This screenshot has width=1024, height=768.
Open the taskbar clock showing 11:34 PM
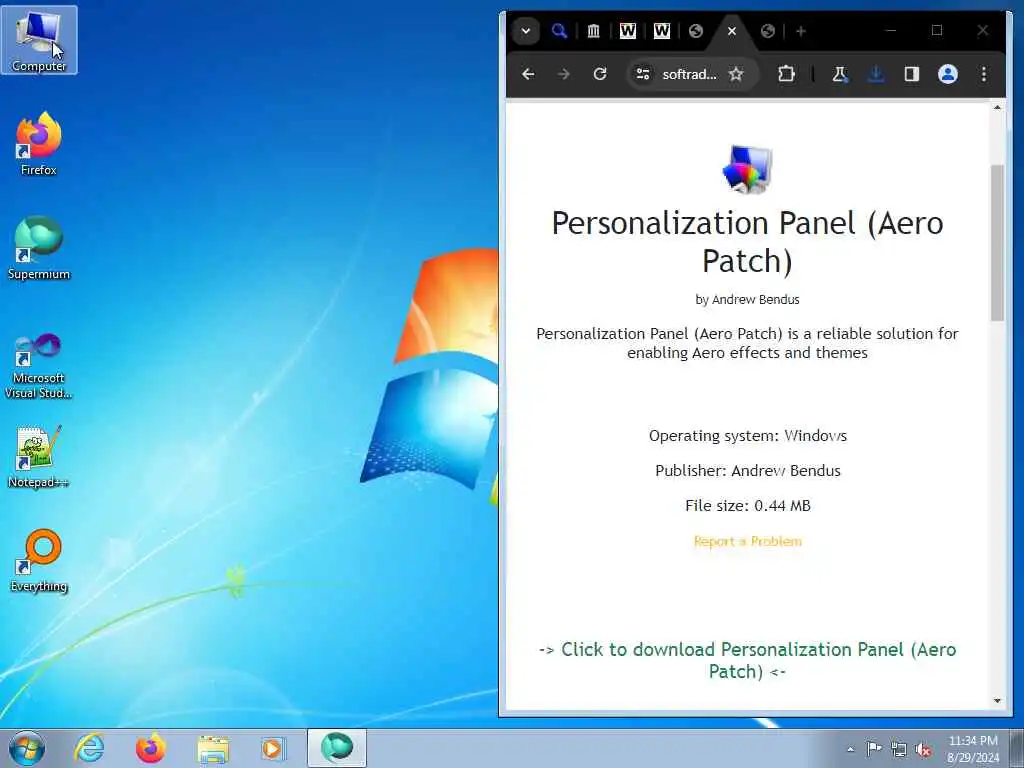tap(973, 749)
